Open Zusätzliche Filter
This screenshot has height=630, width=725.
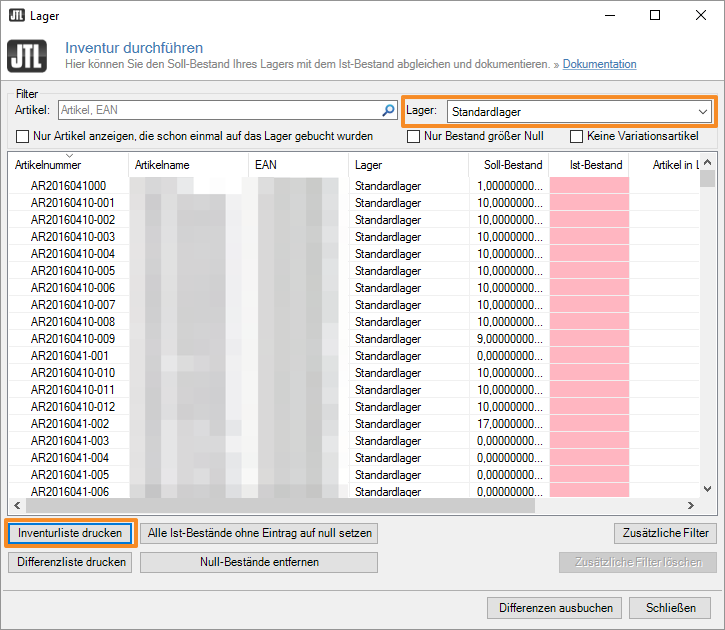[665, 533]
